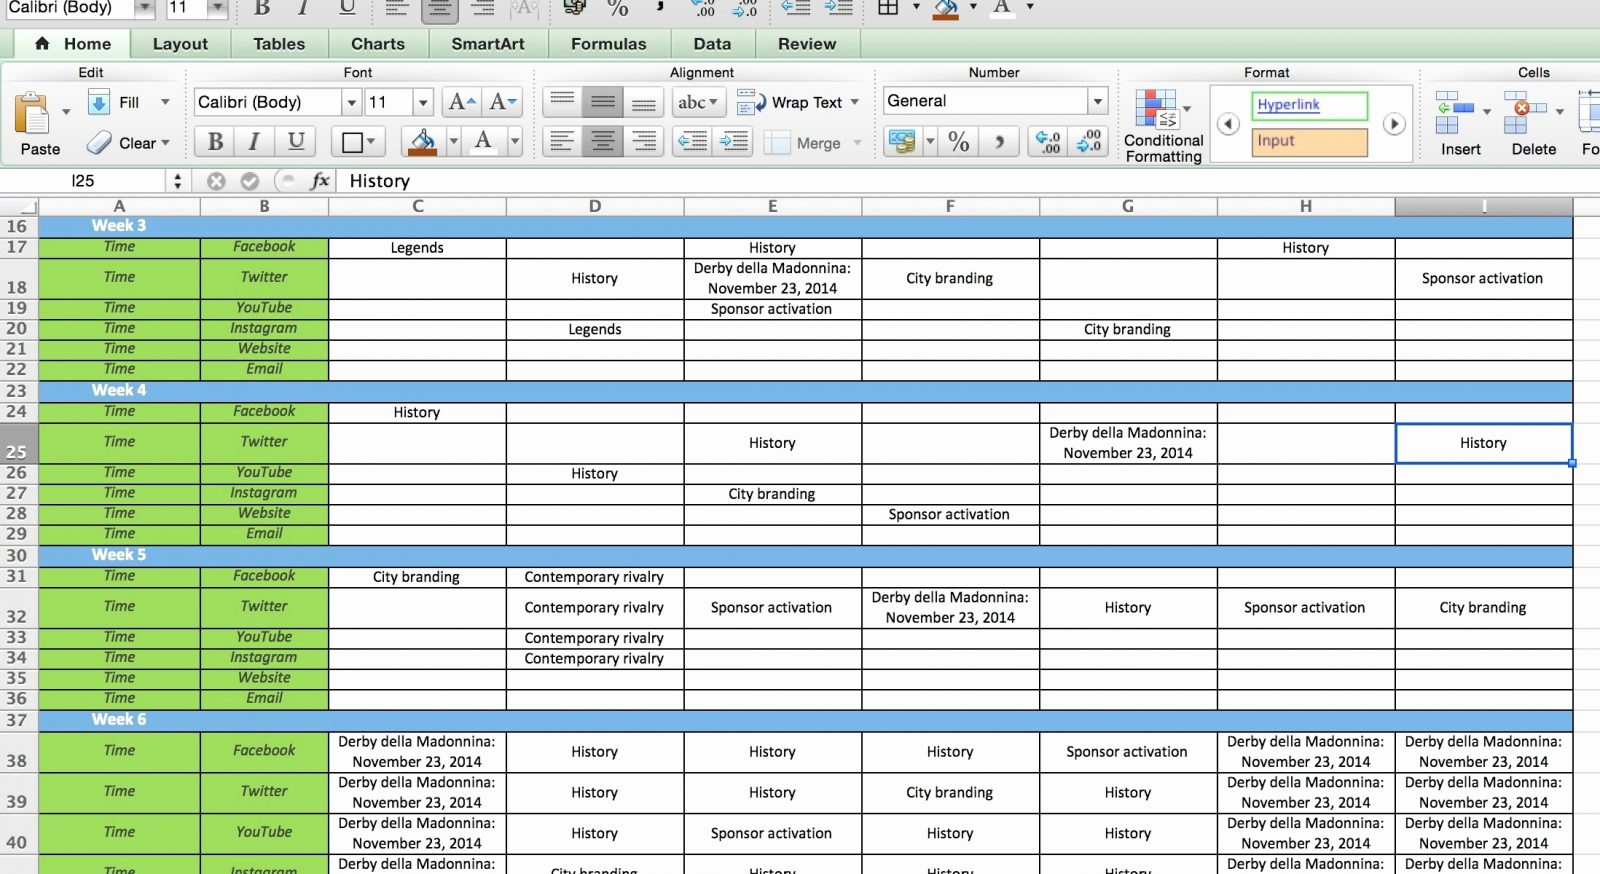Toggle Underline formatting
This screenshot has width=1600, height=874.
pyautogui.click(x=296, y=142)
